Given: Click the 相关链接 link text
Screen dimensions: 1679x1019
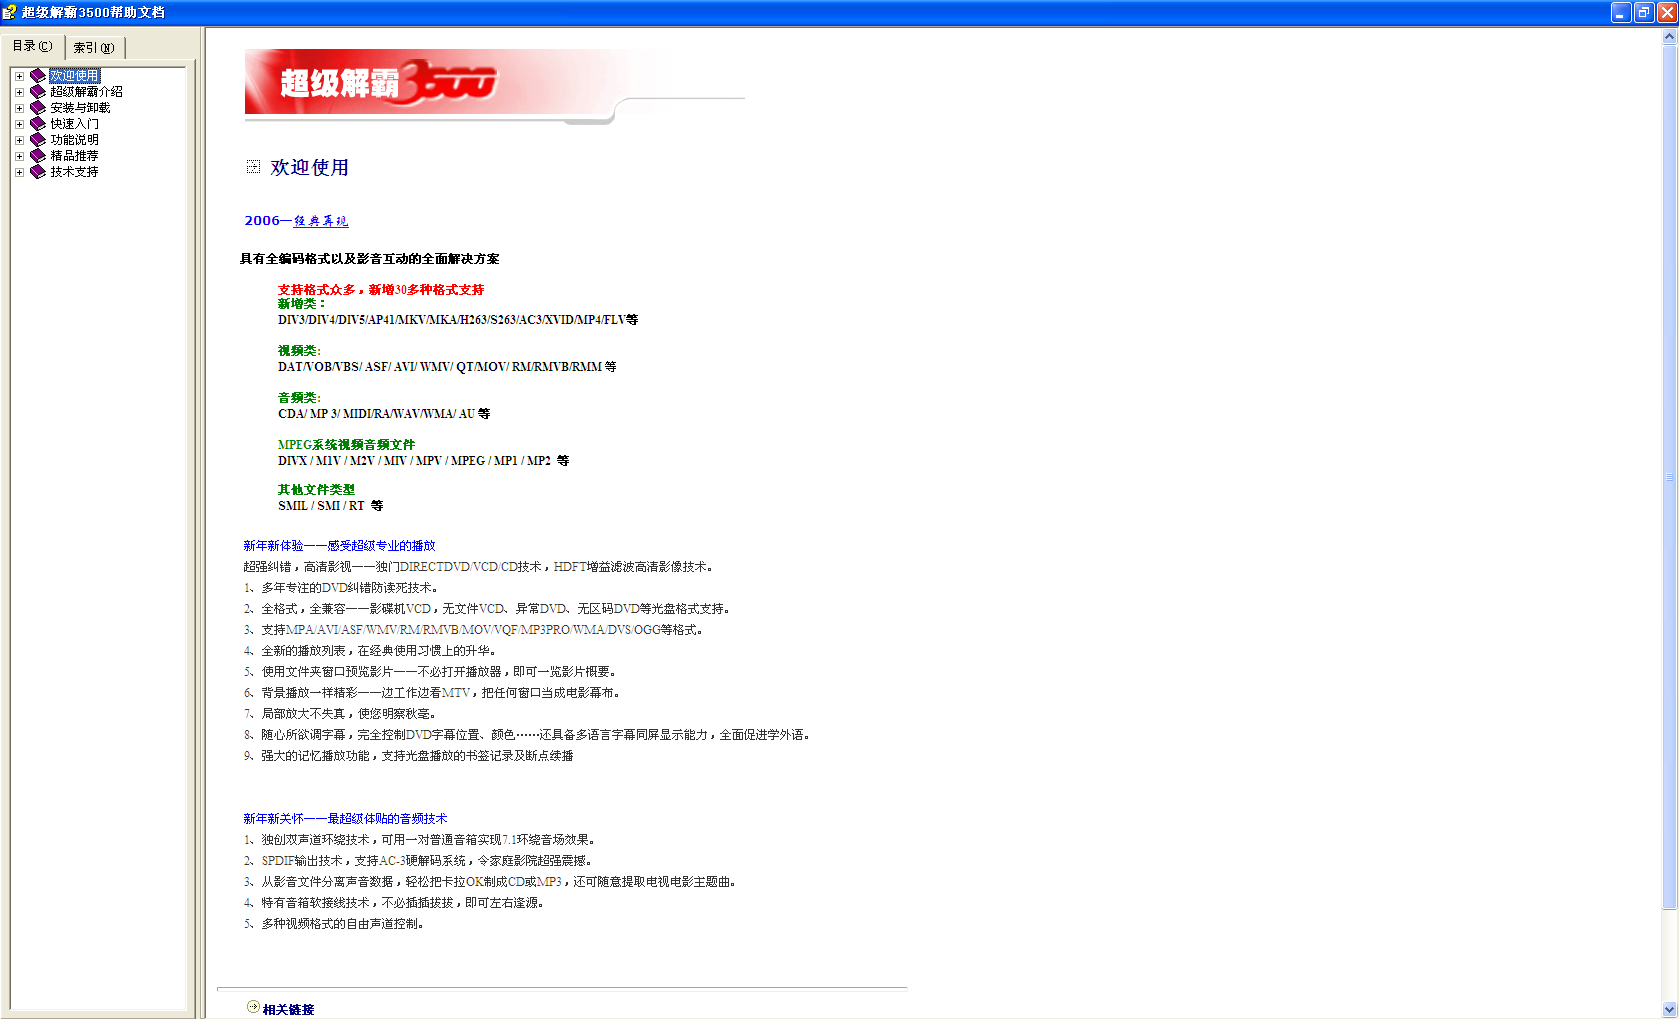Looking at the screenshot, I should click(x=288, y=1009).
